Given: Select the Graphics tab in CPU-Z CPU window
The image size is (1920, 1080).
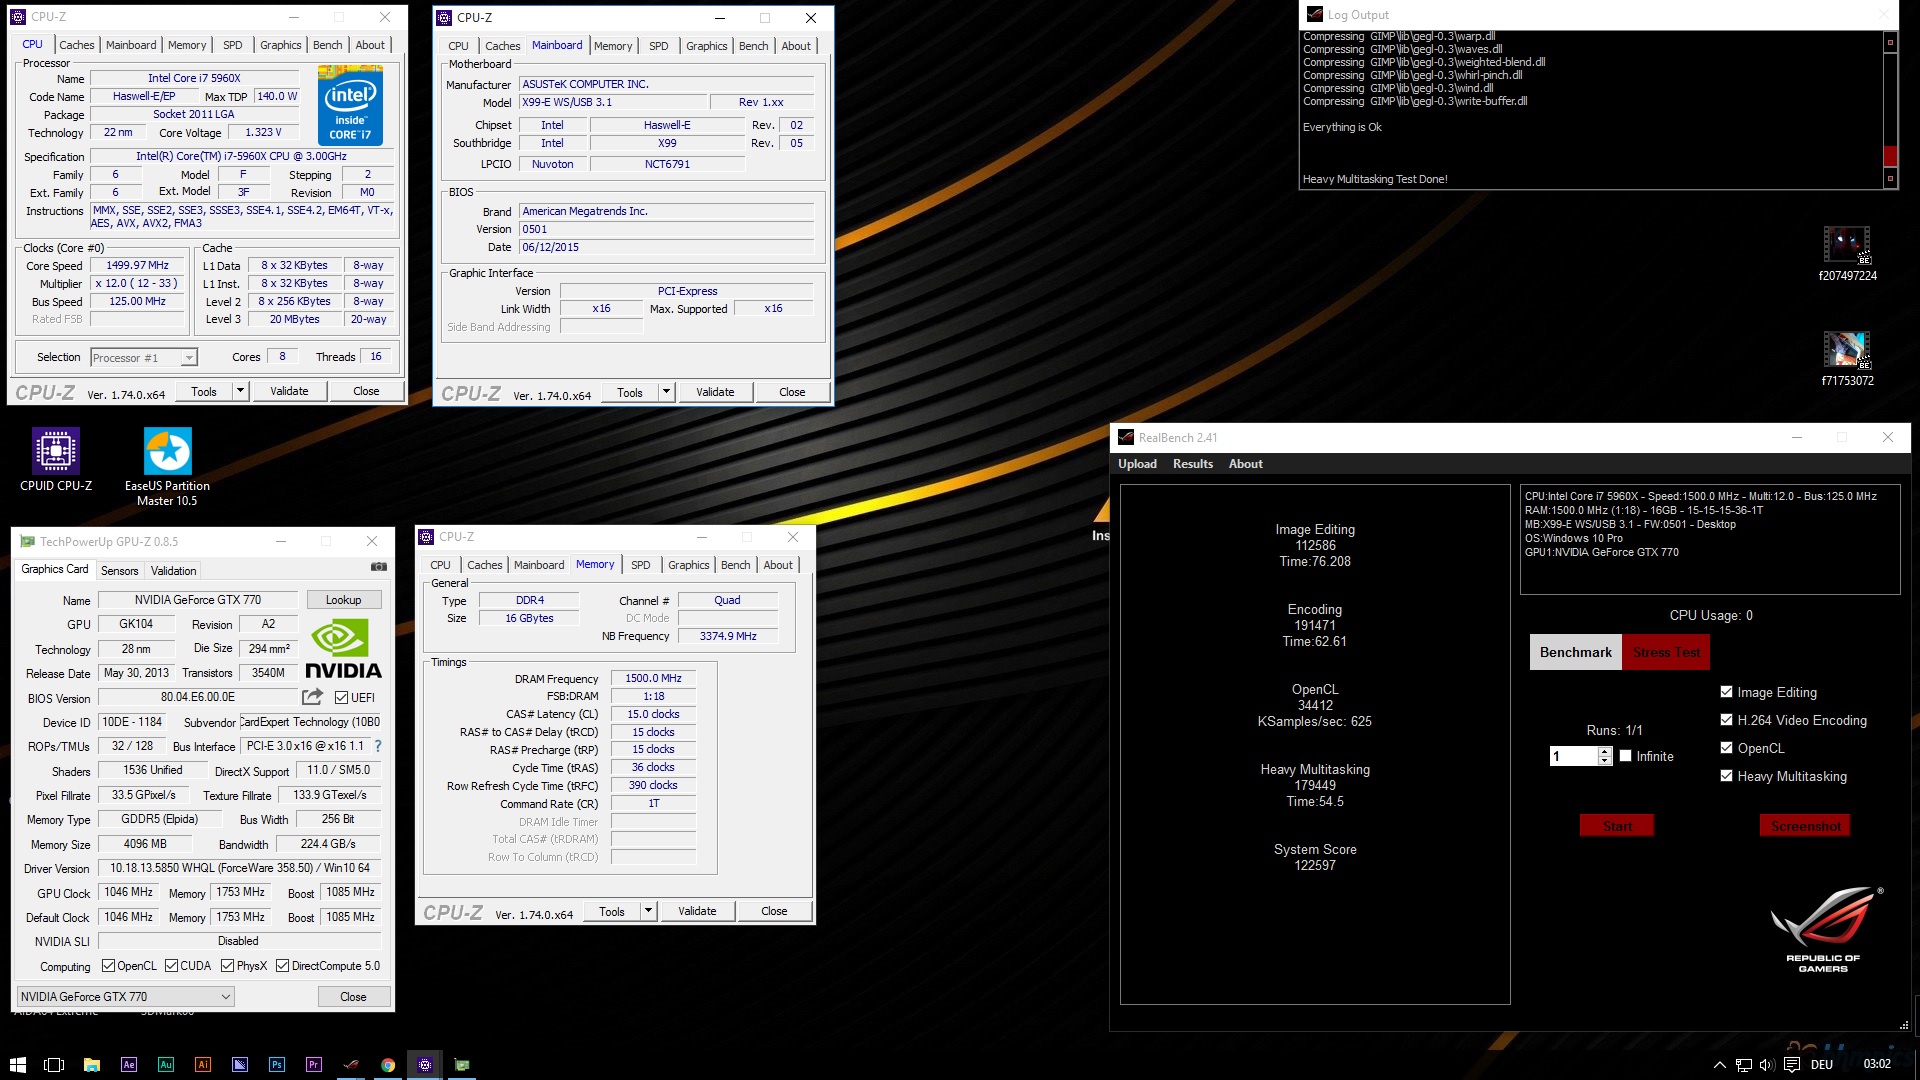Looking at the screenshot, I should [280, 45].
